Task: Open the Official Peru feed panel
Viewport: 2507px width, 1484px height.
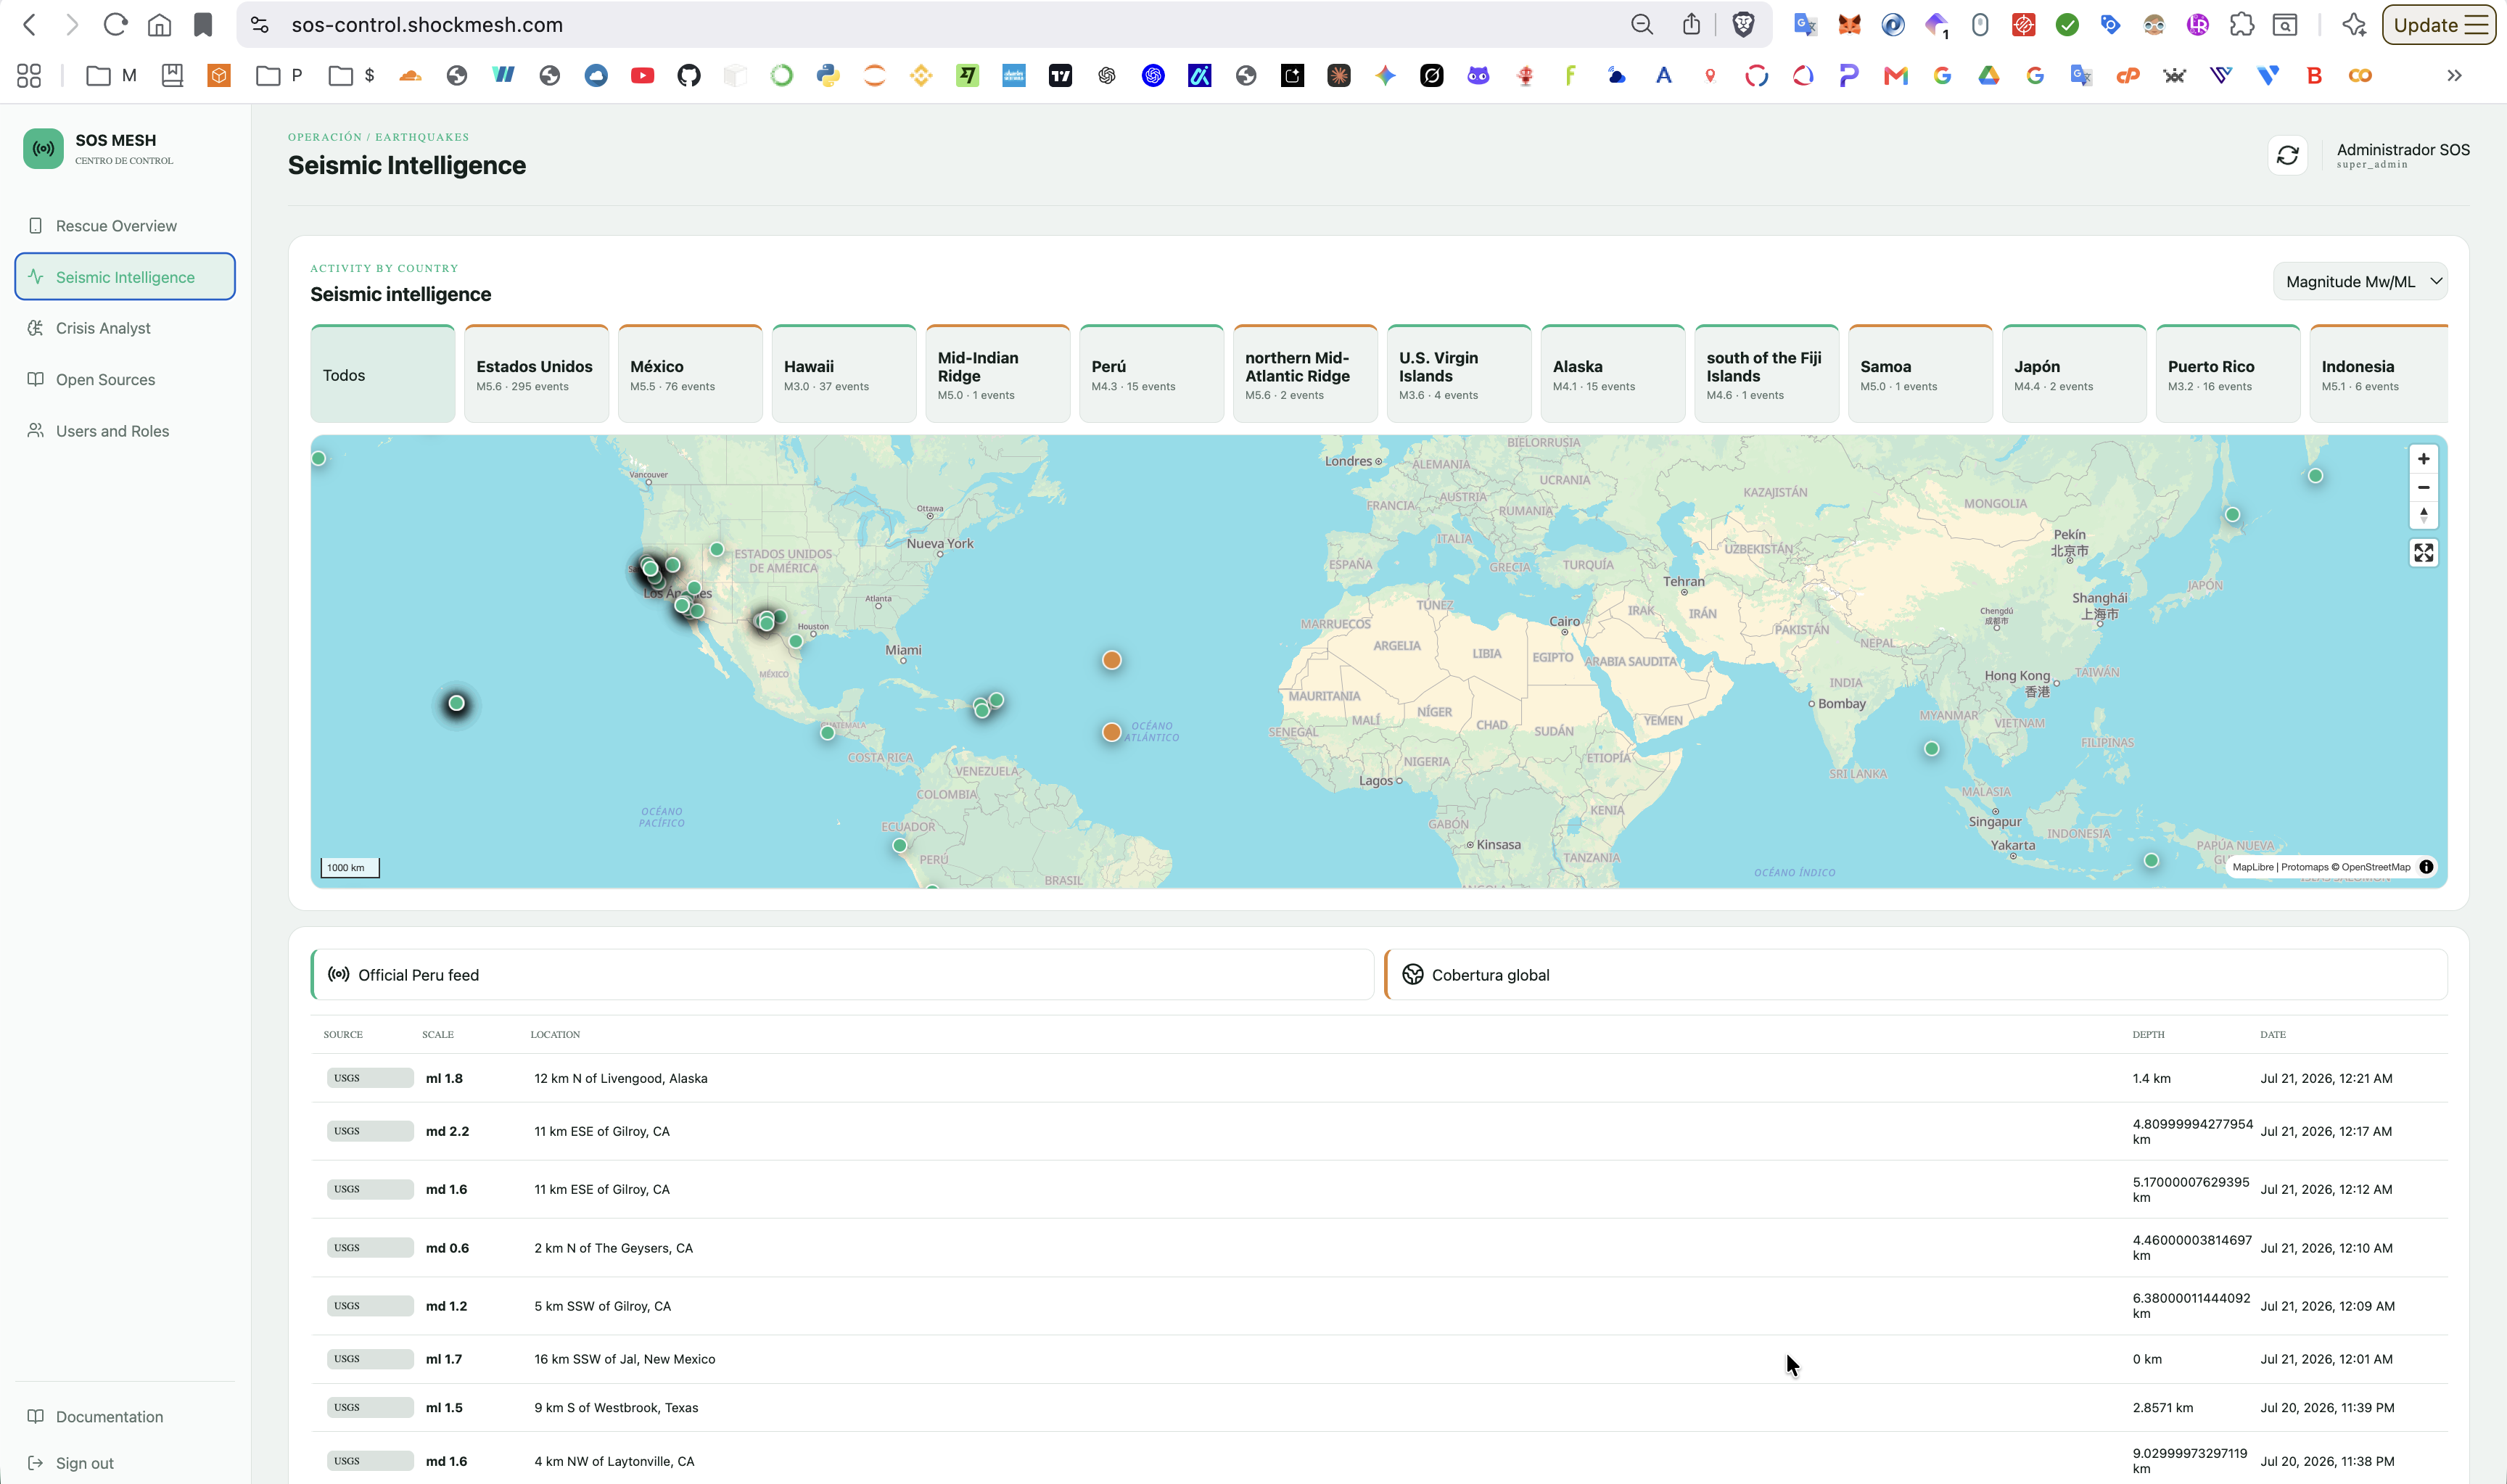Action: click(x=842, y=975)
